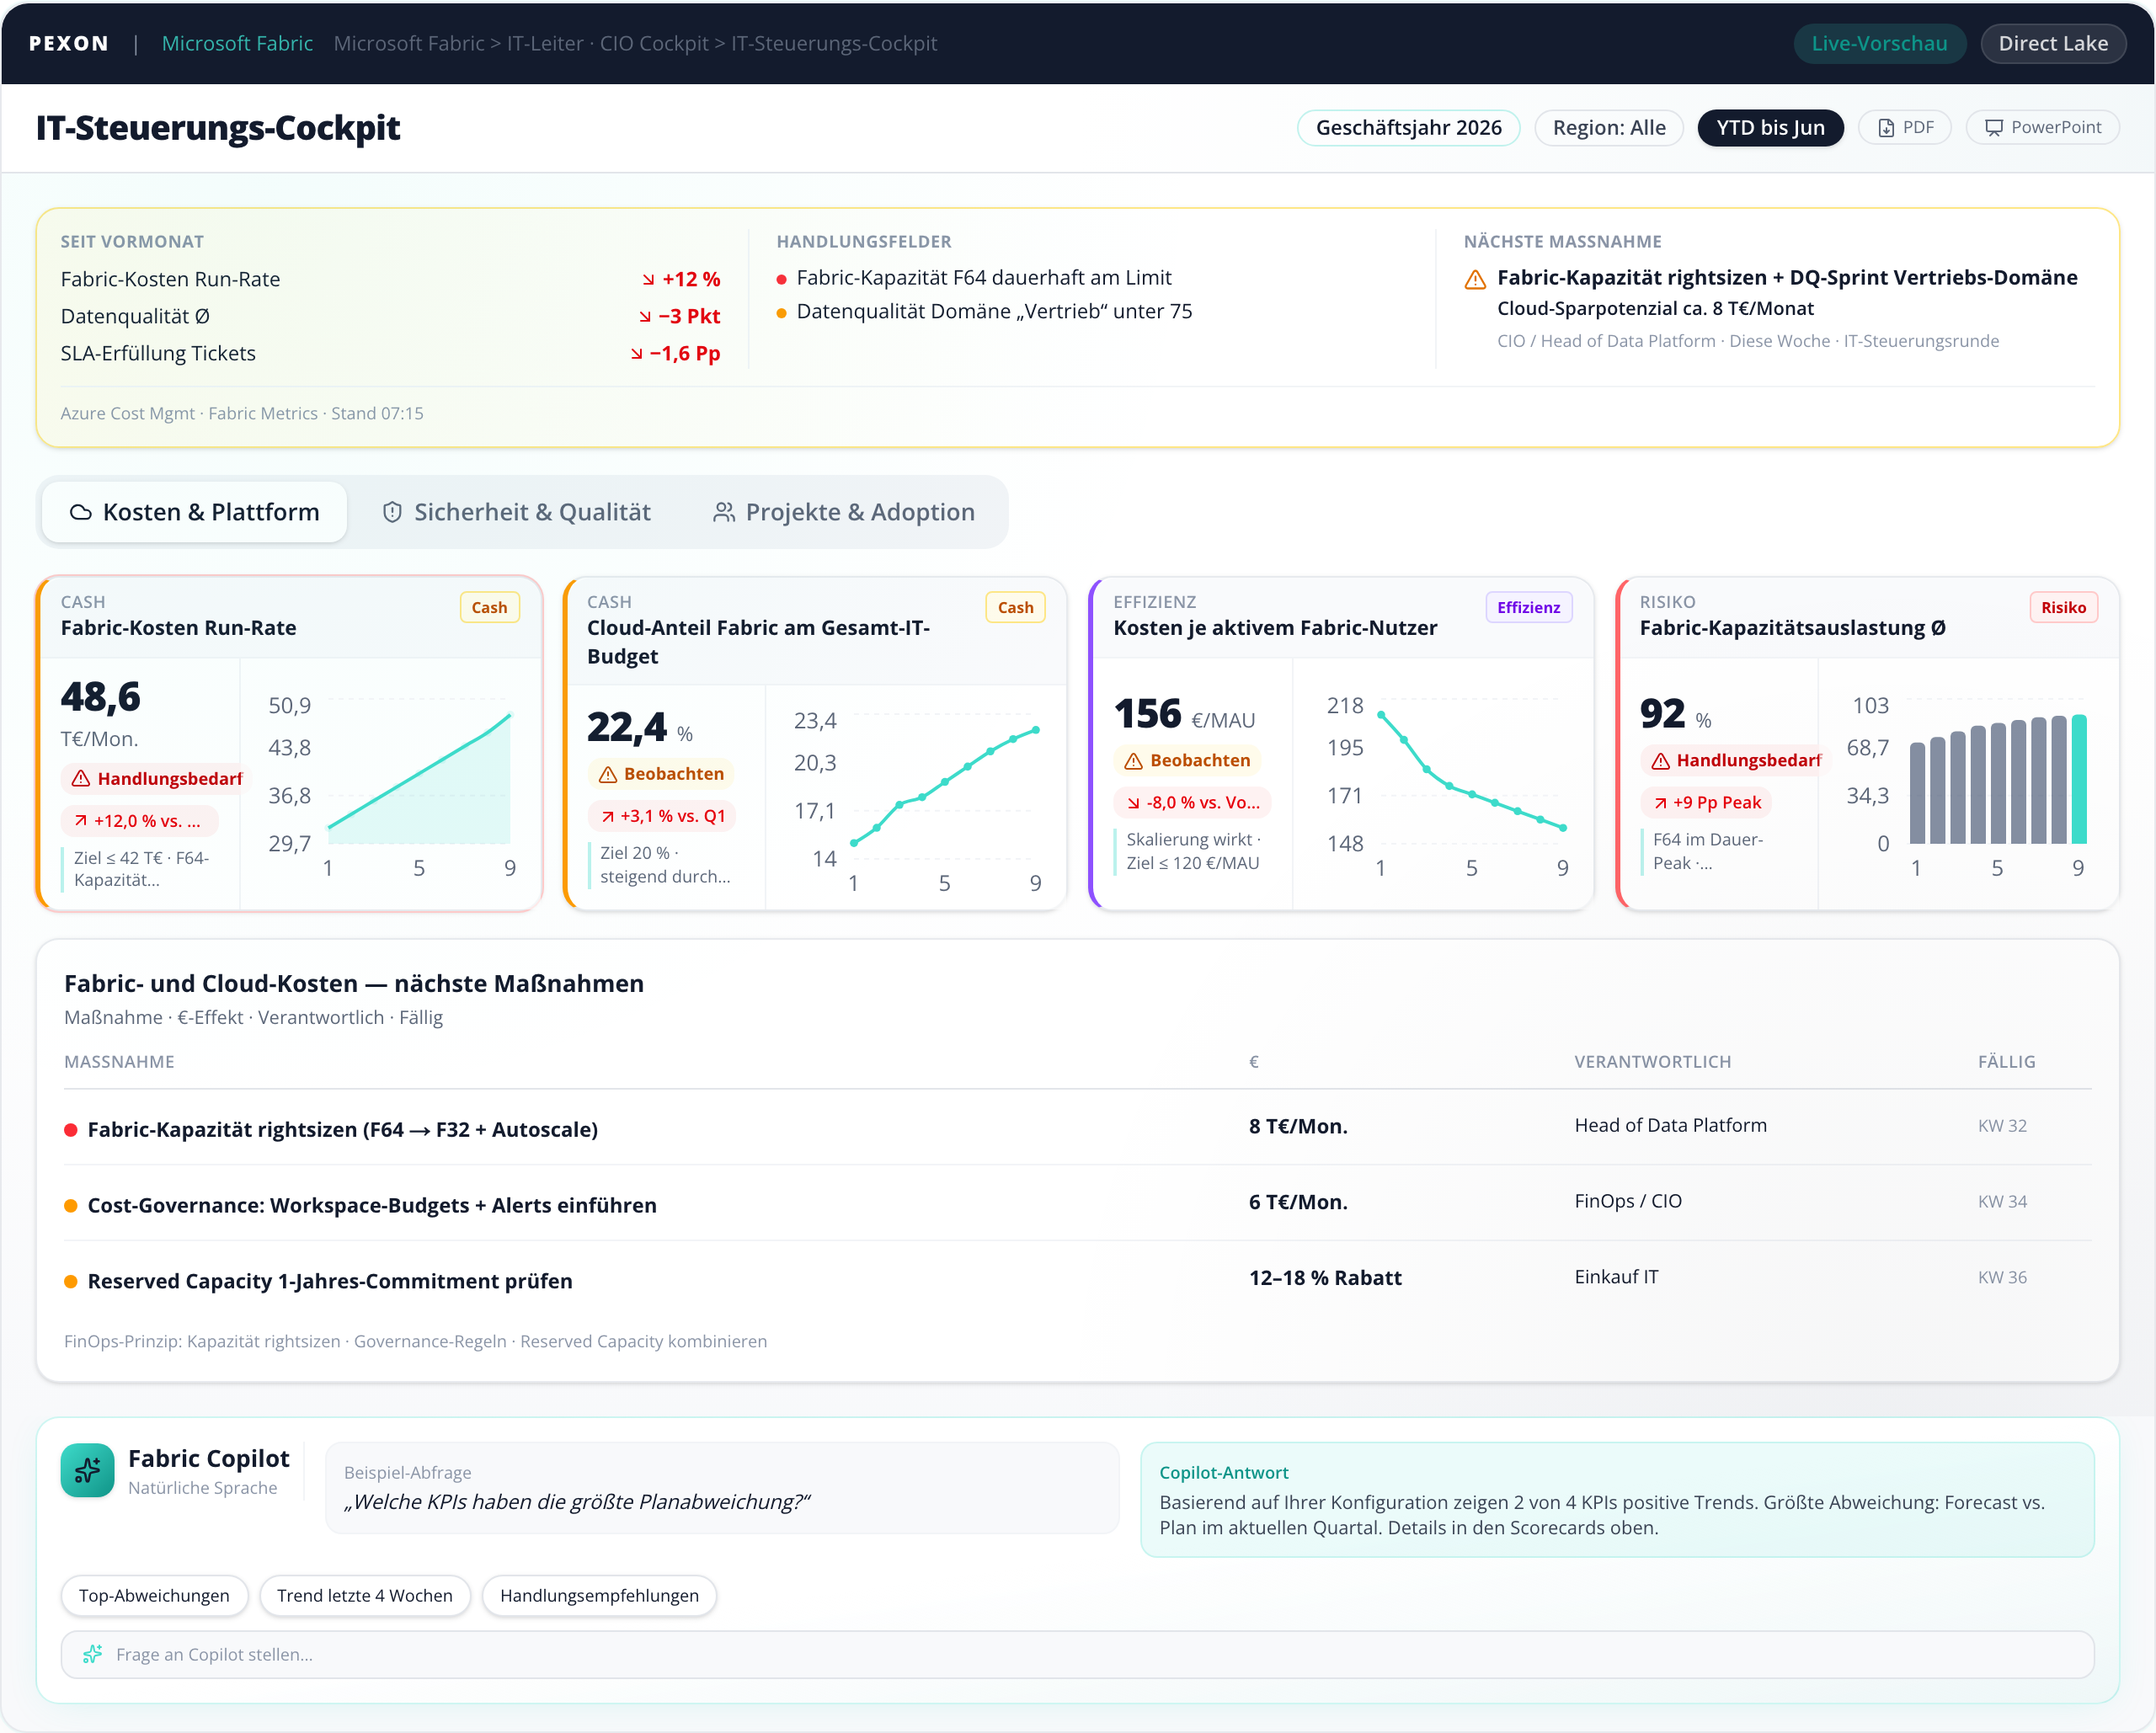The height and width of the screenshot is (1733, 2156).
Task: Click the MASSNAHME column header
Action: [119, 1062]
